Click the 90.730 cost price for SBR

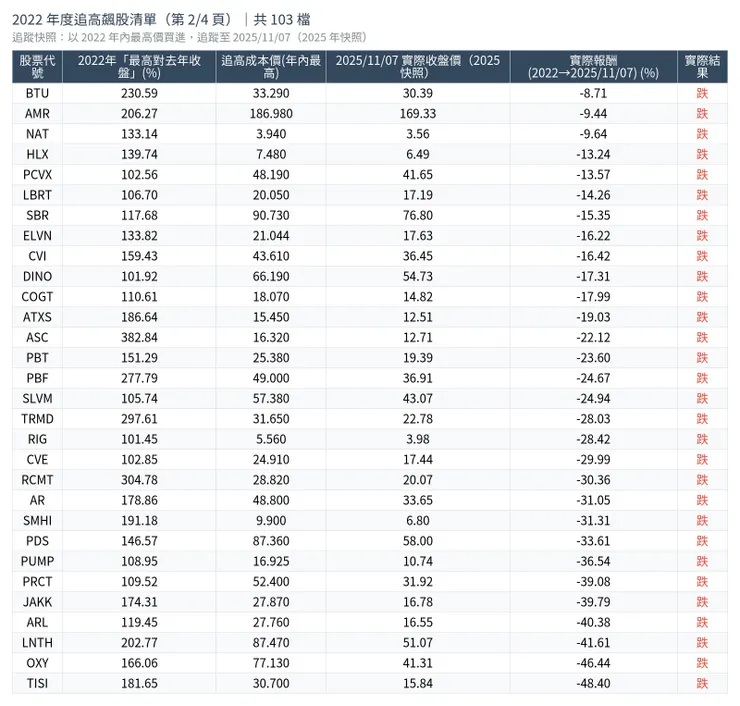pyautogui.click(x=271, y=215)
